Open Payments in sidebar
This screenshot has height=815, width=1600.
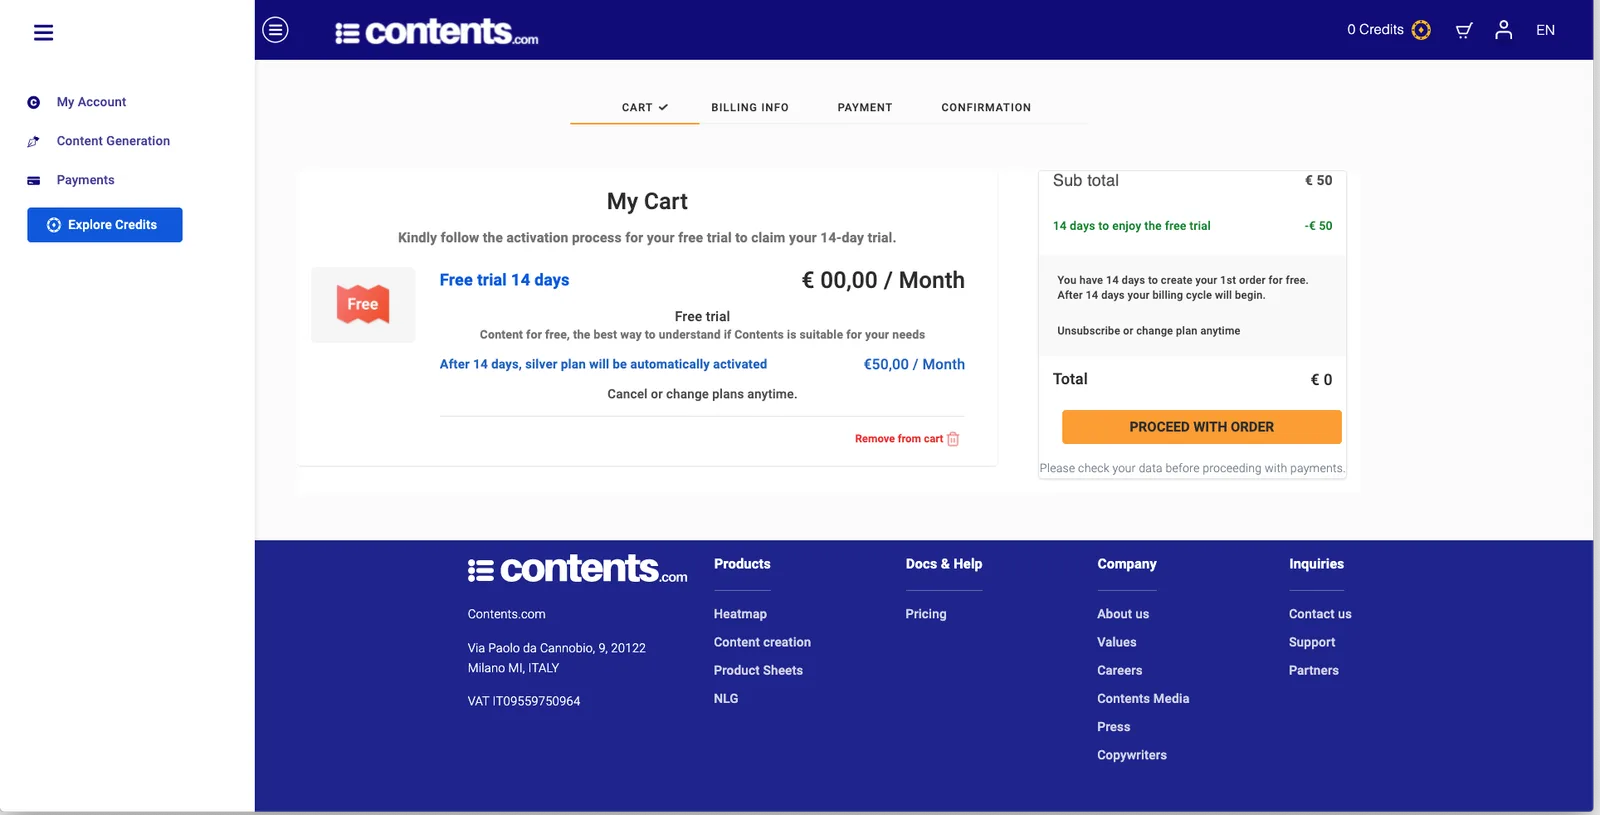(85, 180)
